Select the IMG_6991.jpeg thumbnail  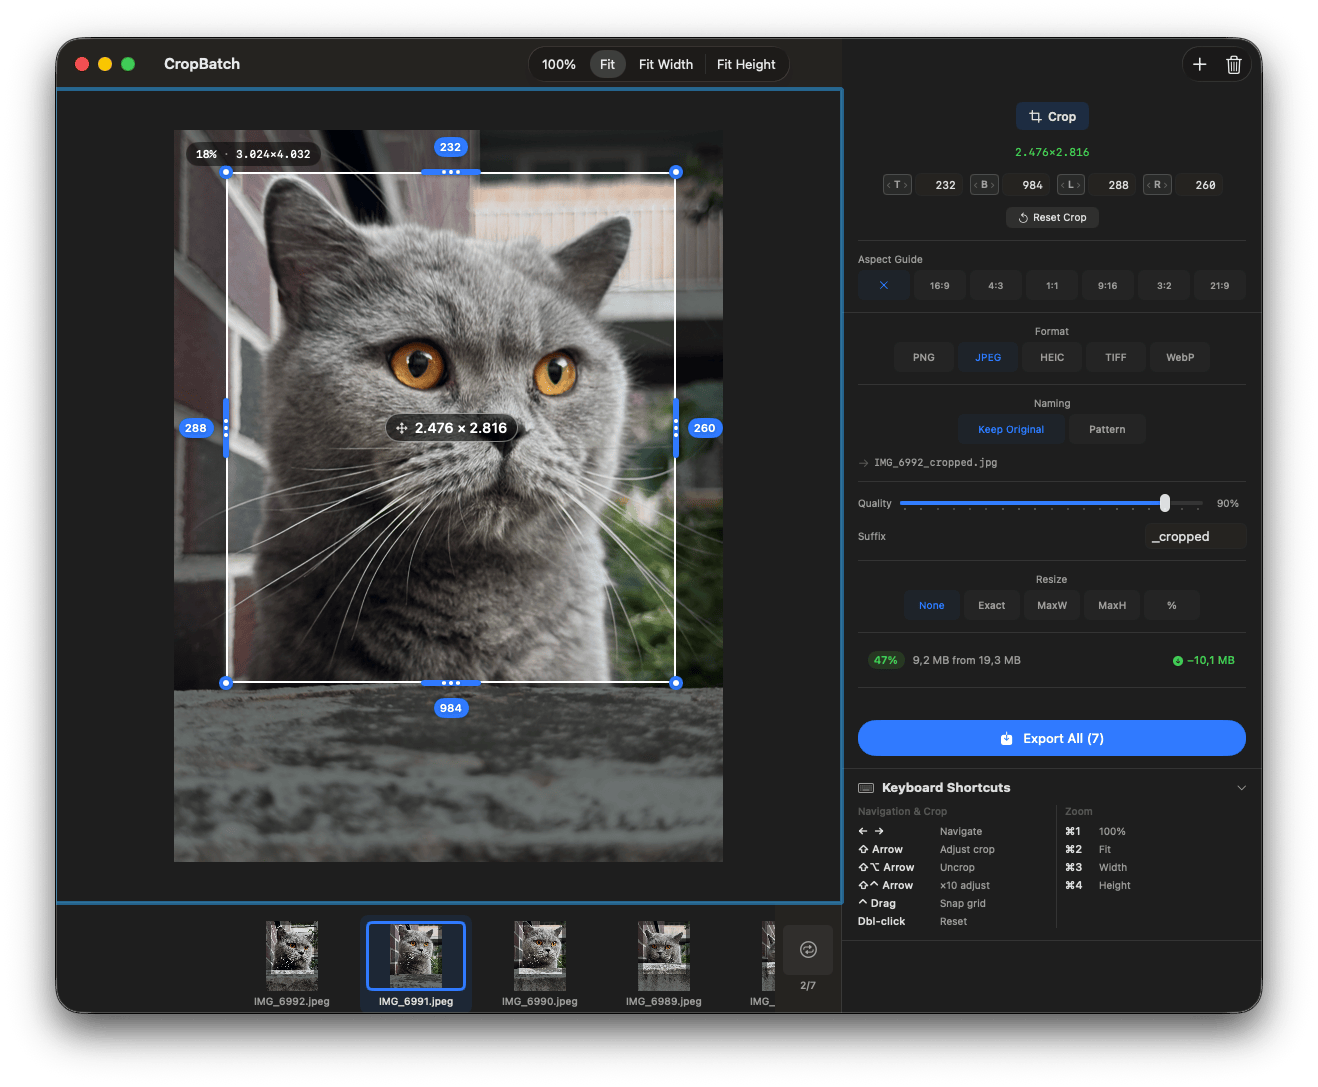[416, 956]
